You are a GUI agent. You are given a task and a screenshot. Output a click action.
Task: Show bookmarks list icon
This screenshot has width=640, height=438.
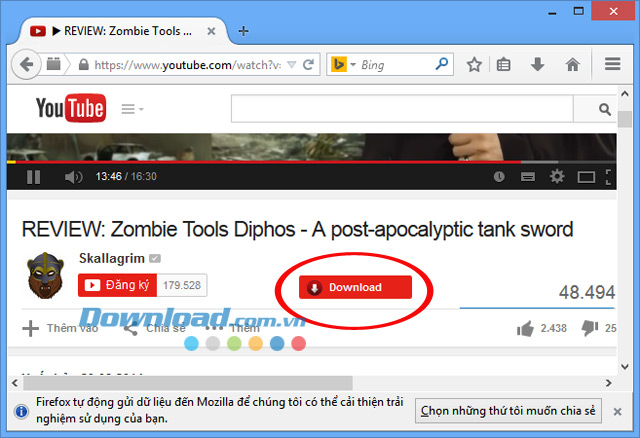tap(503, 64)
